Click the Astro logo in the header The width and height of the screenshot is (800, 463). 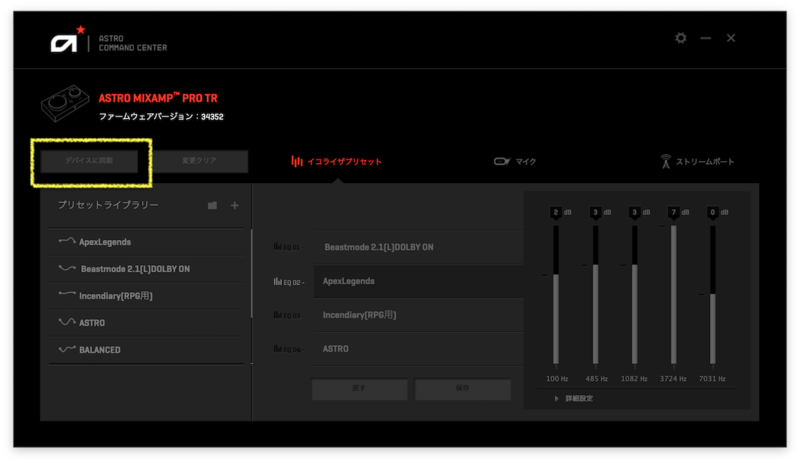68,40
